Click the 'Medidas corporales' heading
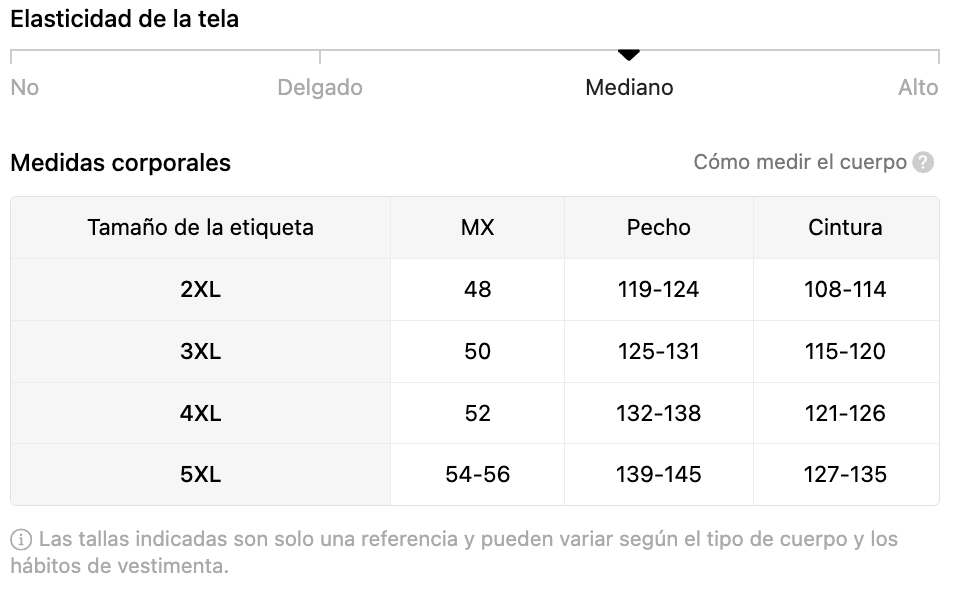The image size is (956, 606). (x=121, y=163)
